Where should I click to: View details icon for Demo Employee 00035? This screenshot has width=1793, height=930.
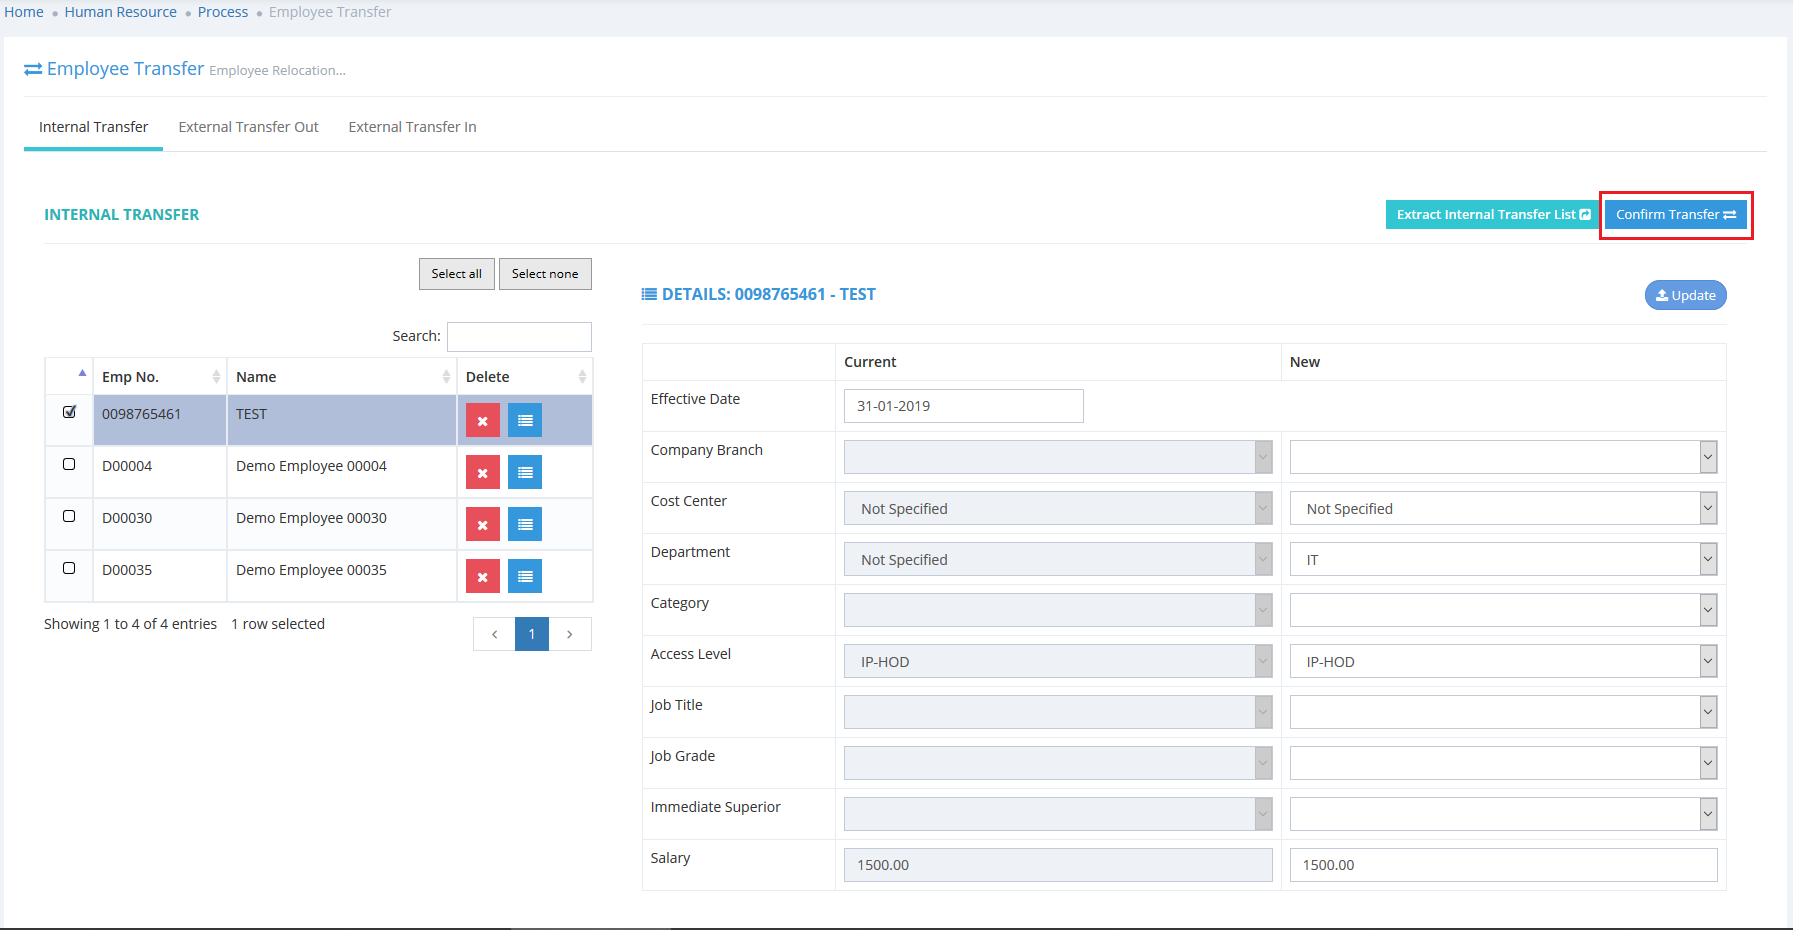[525, 577]
